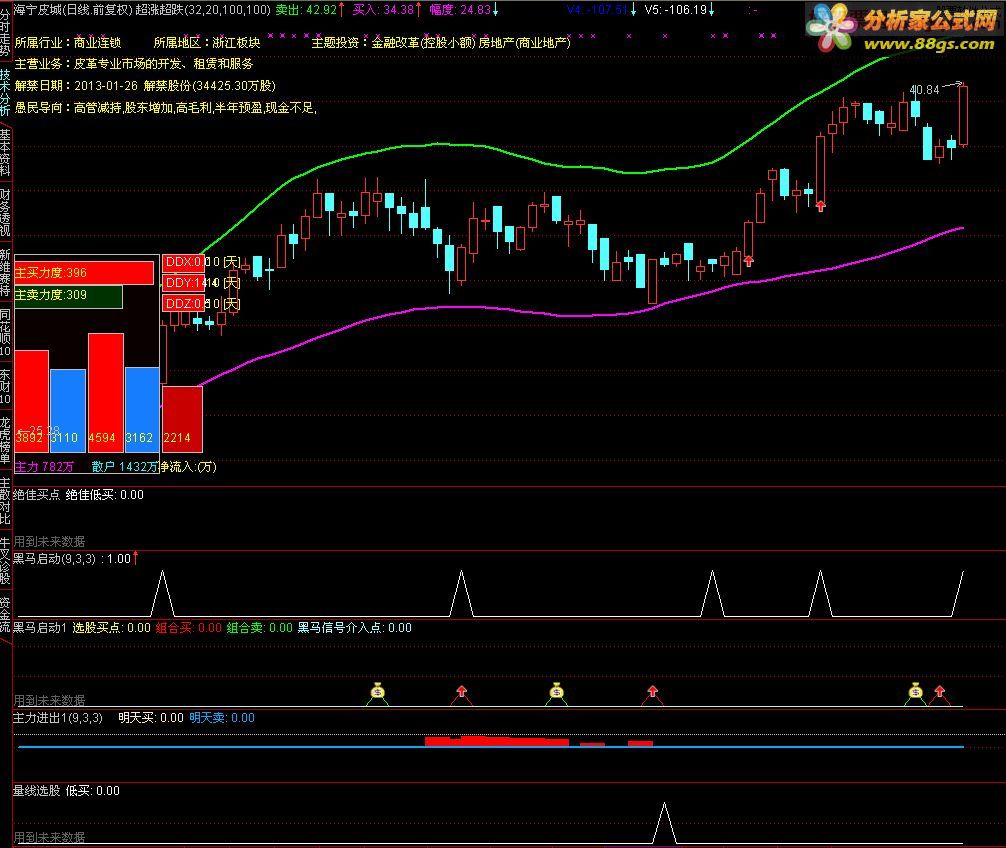Select the red bar labeled 3892
Screen dimensions: 1006x848
(x=31, y=401)
